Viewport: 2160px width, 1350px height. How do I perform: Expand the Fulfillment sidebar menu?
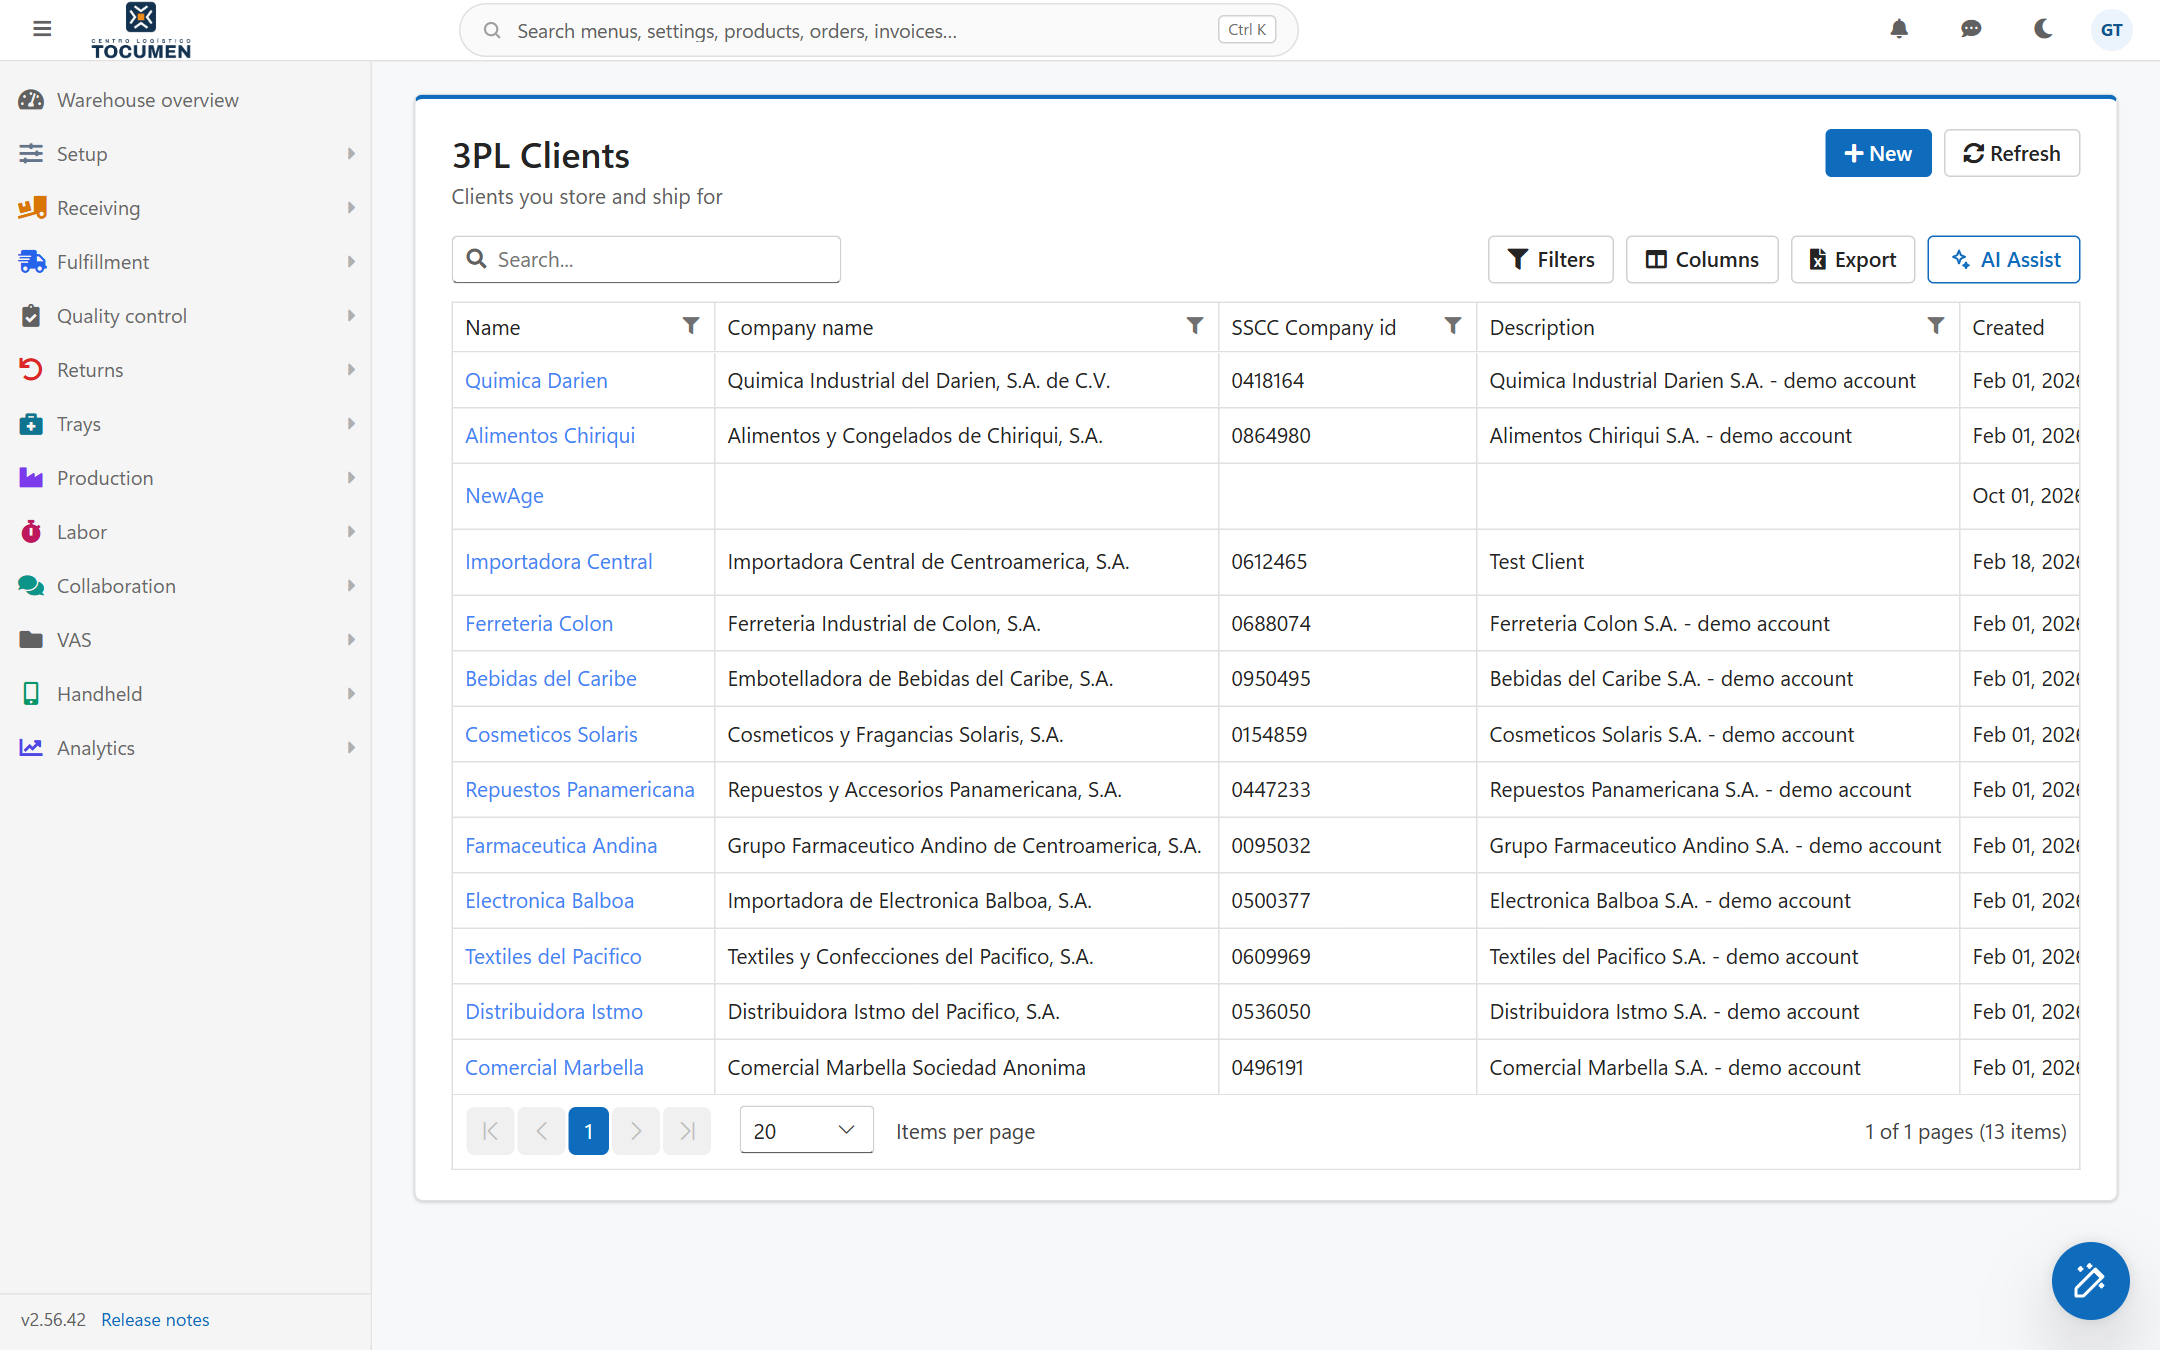point(185,262)
